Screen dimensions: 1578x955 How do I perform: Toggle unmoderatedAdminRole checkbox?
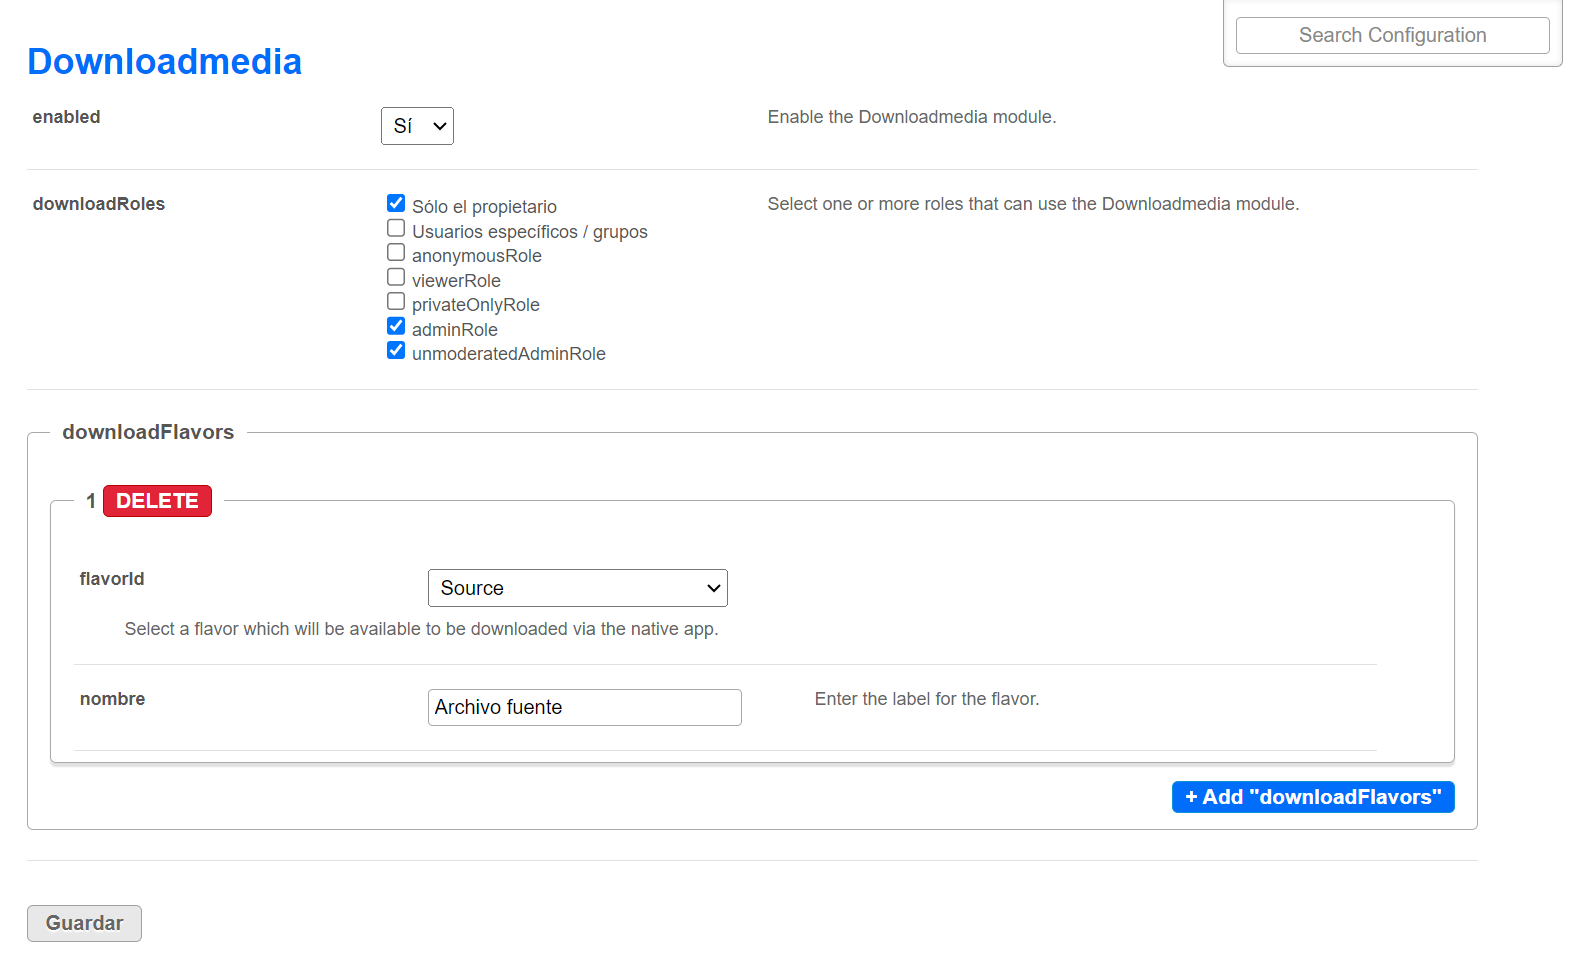(x=396, y=350)
